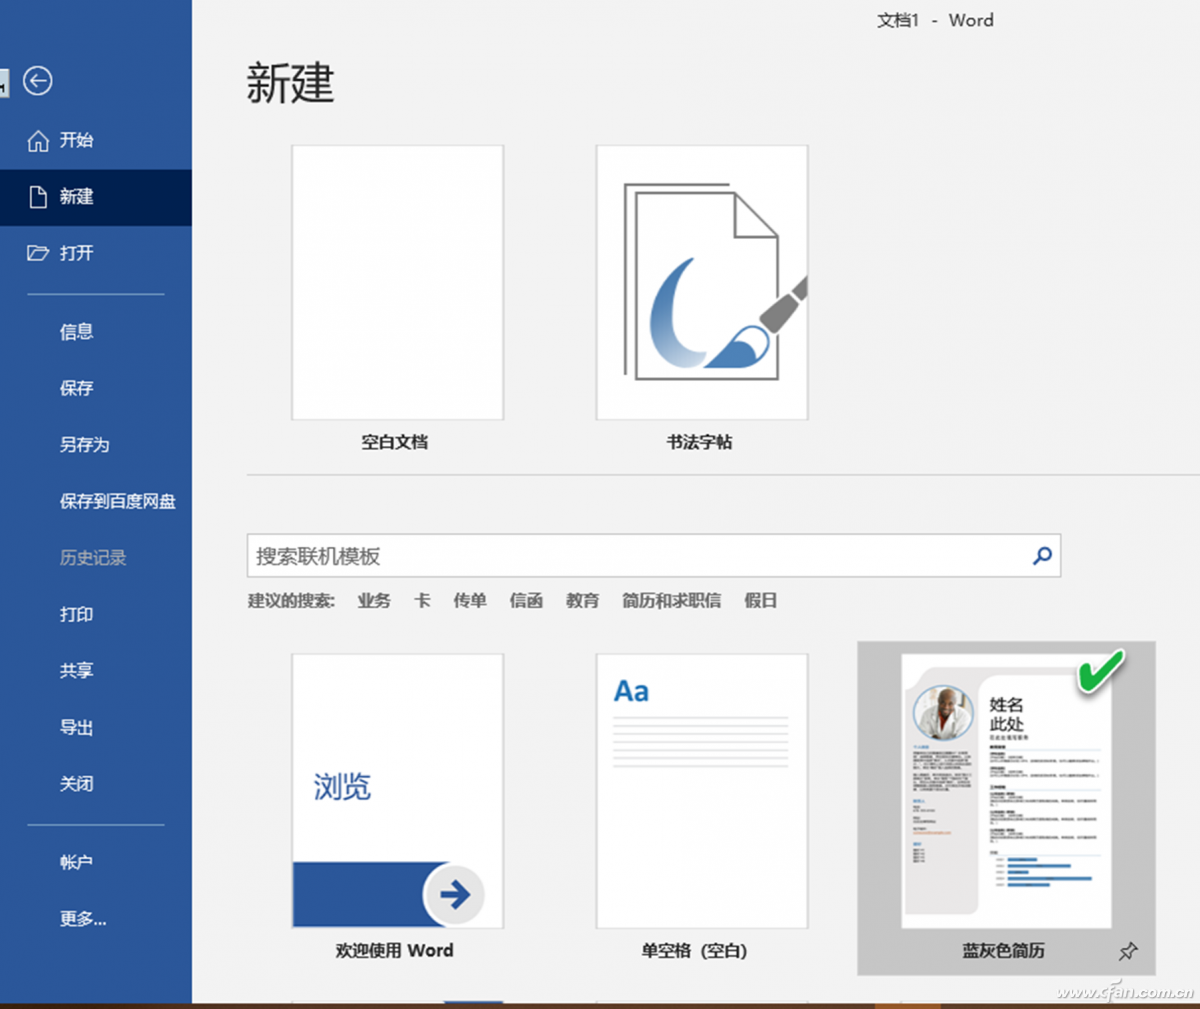Click inside the 搜索联机模板 search field
The height and width of the screenshot is (1009, 1200).
click(x=654, y=556)
